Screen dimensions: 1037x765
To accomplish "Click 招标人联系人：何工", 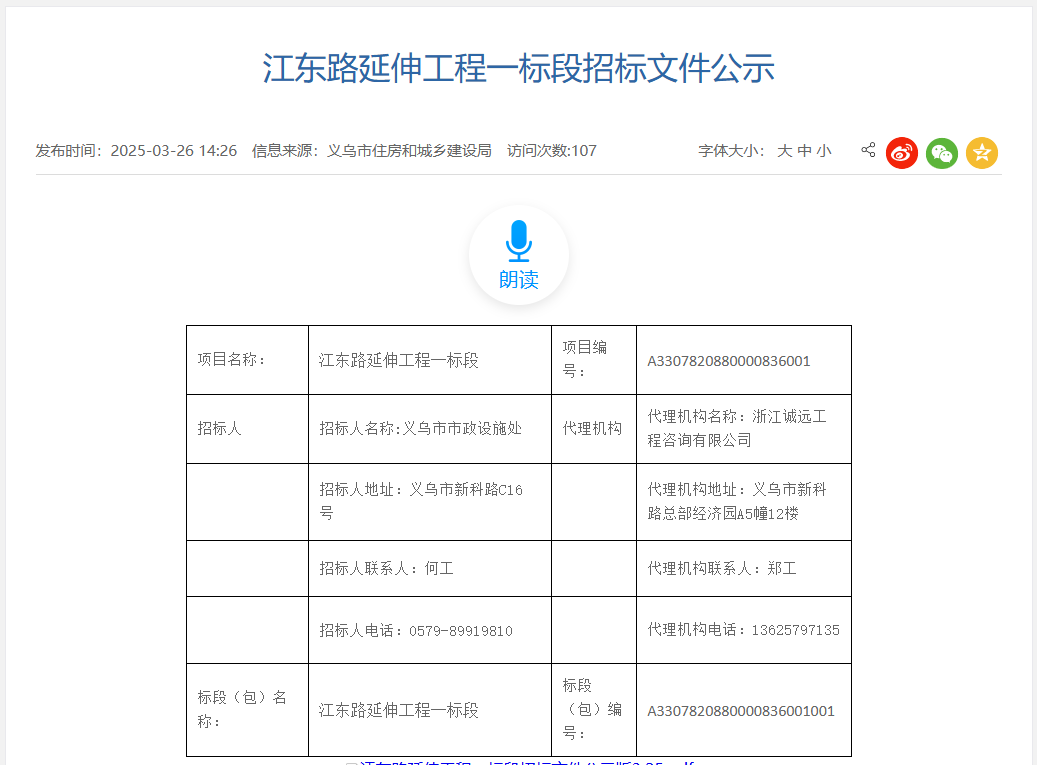I will pyautogui.click(x=386, y=568).
